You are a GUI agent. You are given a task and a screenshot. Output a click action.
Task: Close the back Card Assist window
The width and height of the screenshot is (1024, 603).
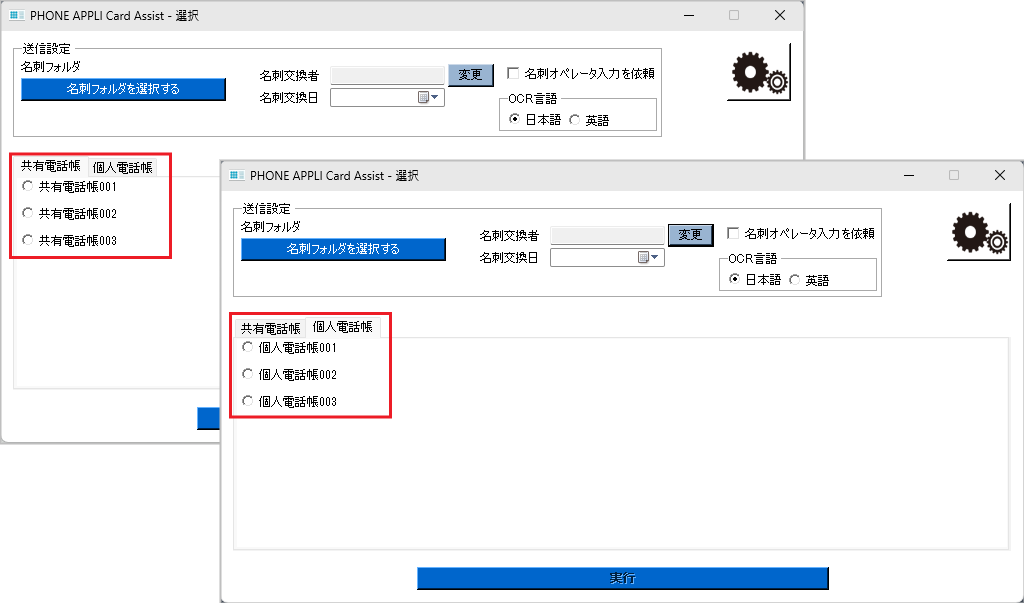(780, 15)
